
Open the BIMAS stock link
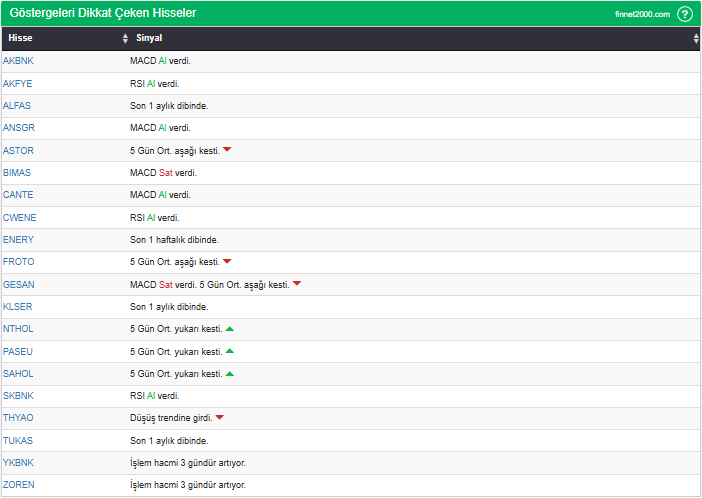coord(17,173)
